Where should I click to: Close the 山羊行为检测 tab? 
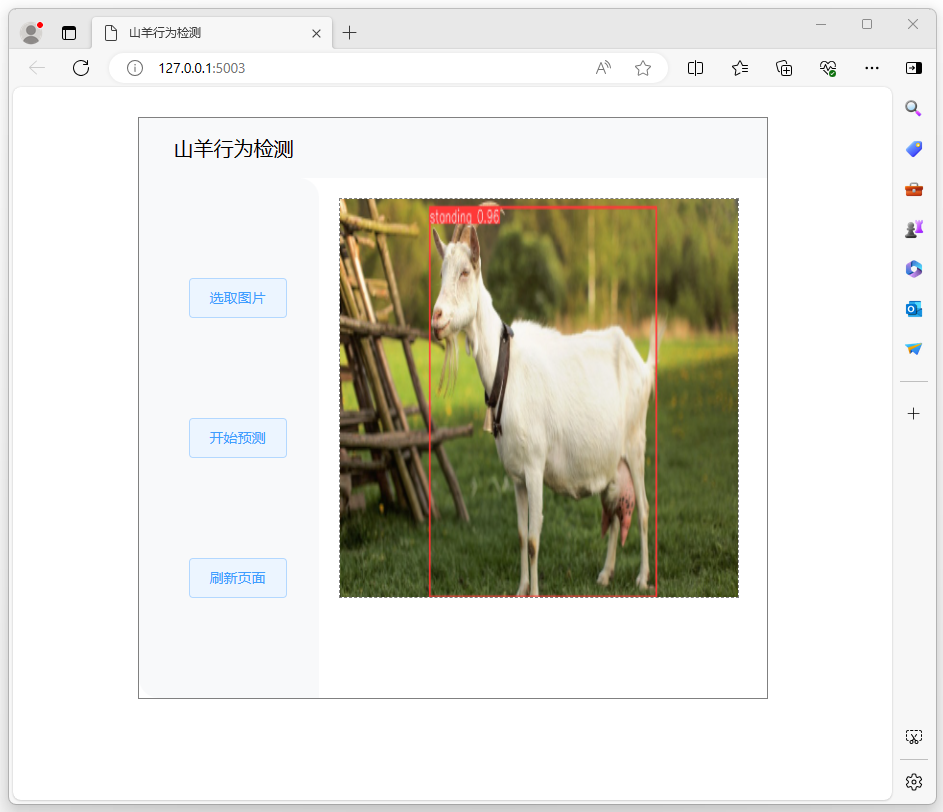point(316,34)
